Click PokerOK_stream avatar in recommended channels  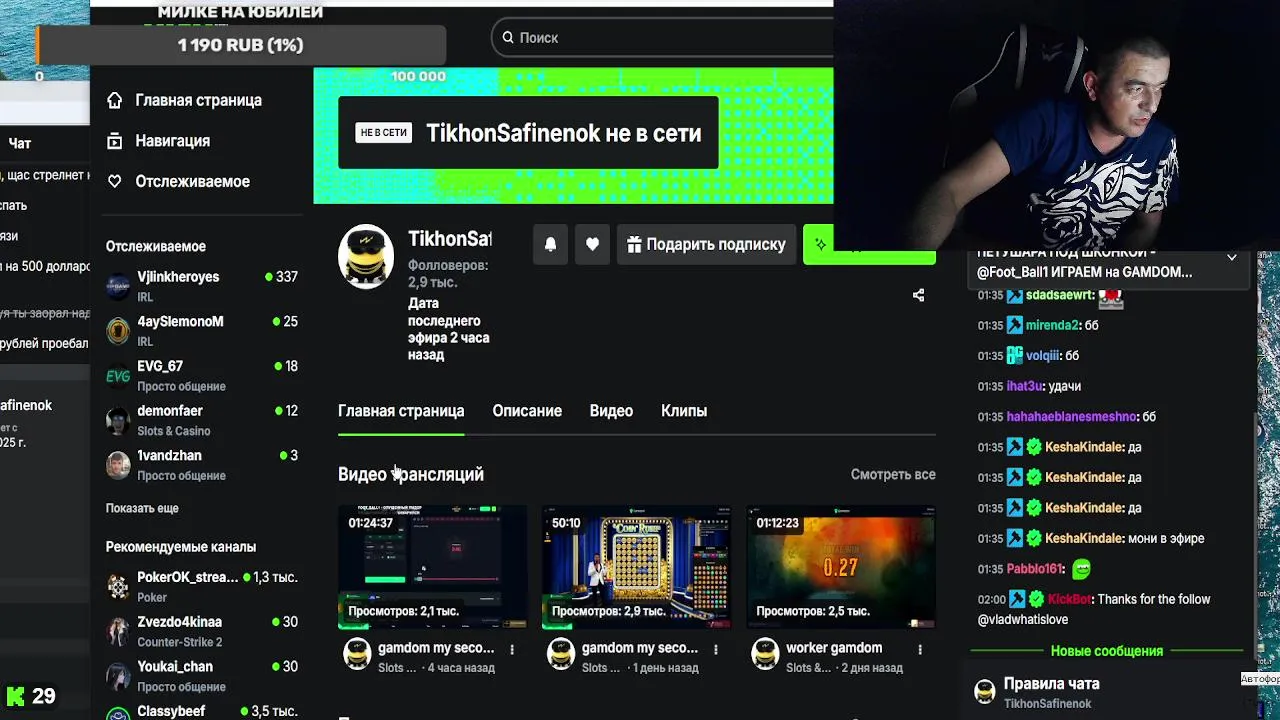click(x=118, y=587)
